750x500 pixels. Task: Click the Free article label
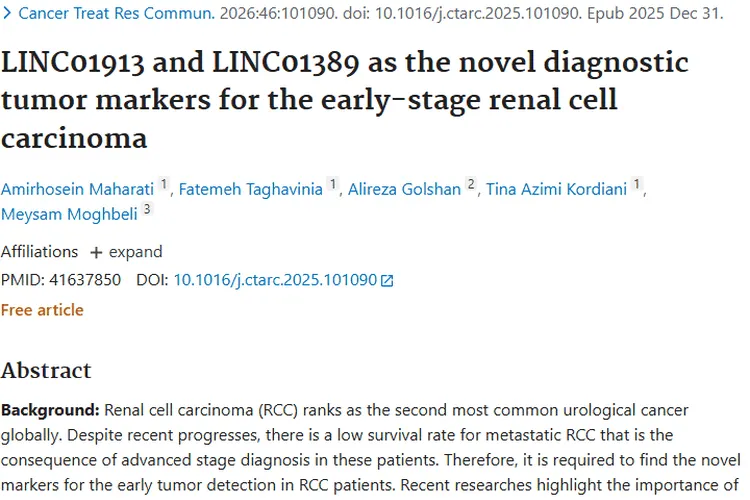tap(42, 310)
